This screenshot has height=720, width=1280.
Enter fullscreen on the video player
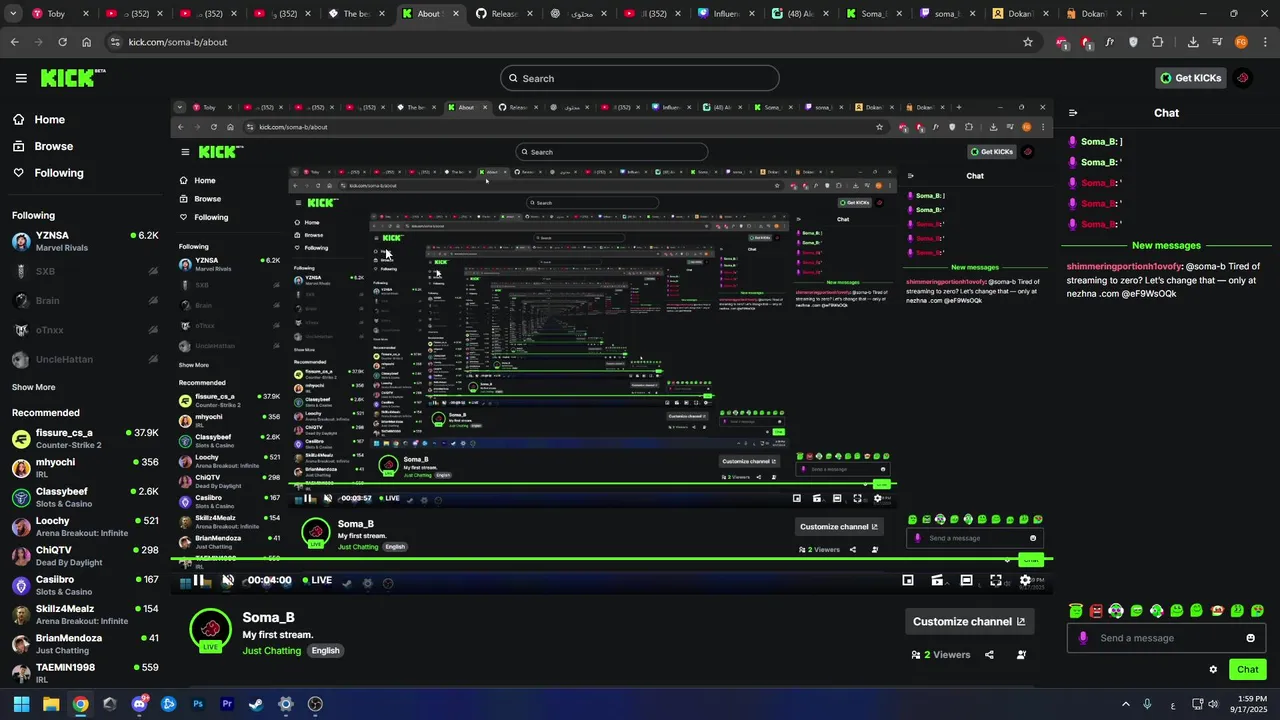(x=996, y=580)
